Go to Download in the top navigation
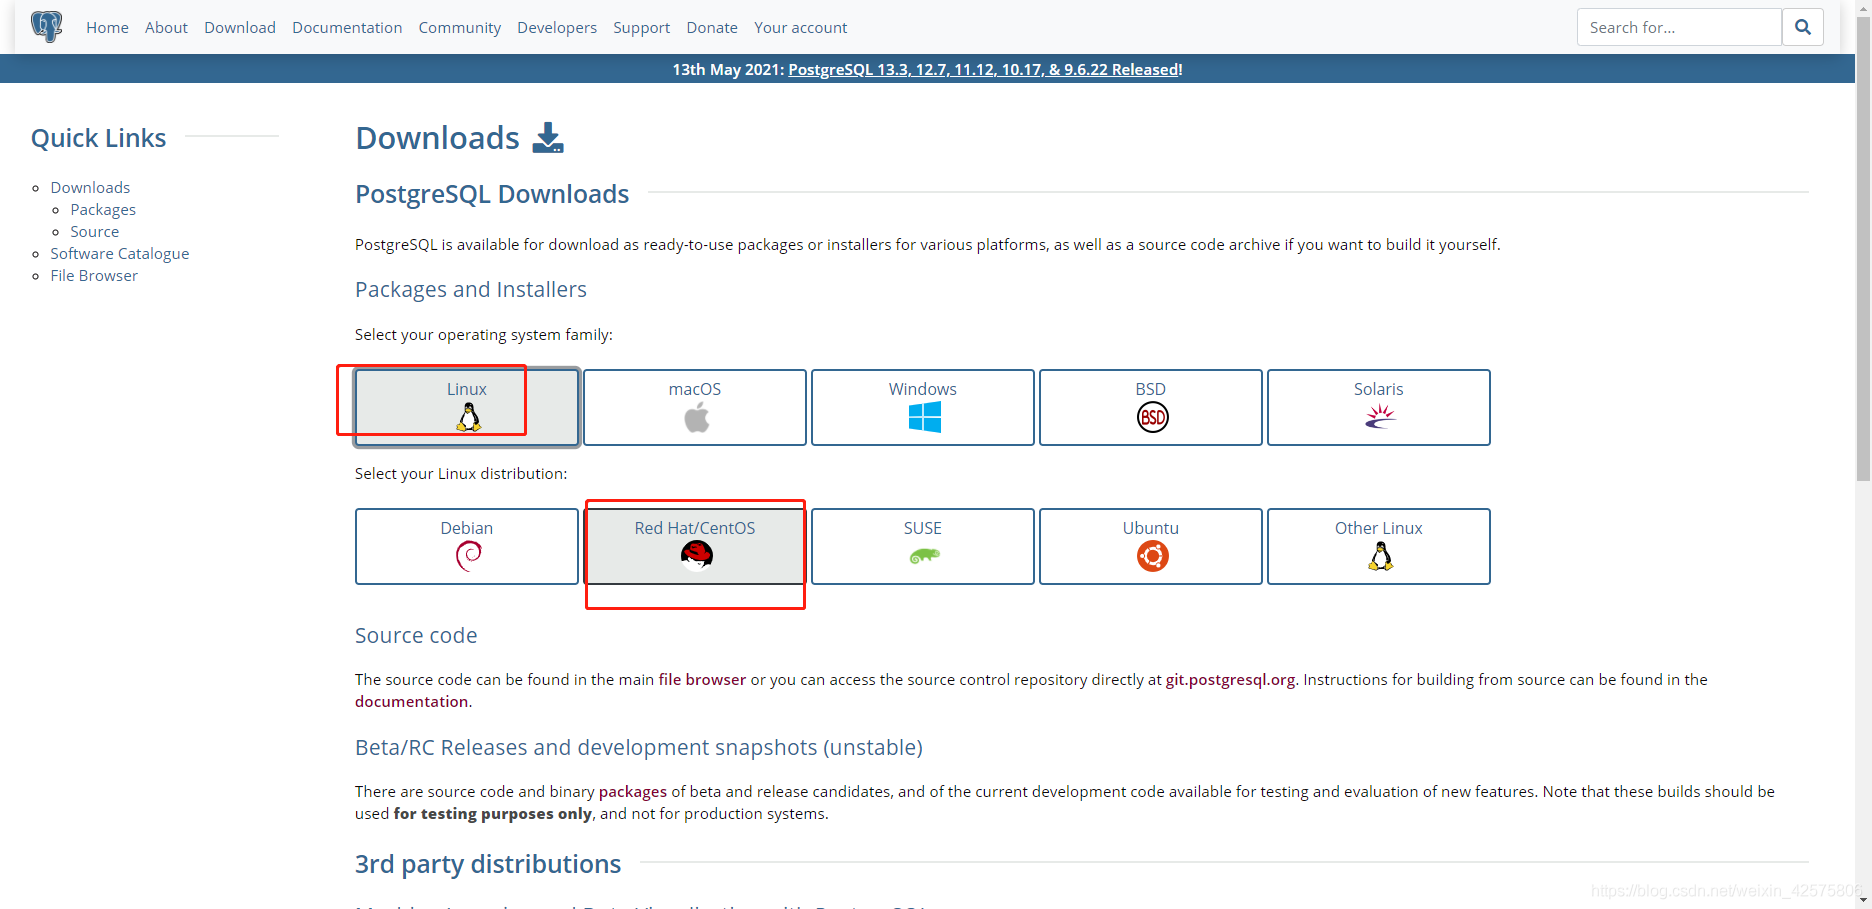1872x909 pixels. [x=240, y=27]
